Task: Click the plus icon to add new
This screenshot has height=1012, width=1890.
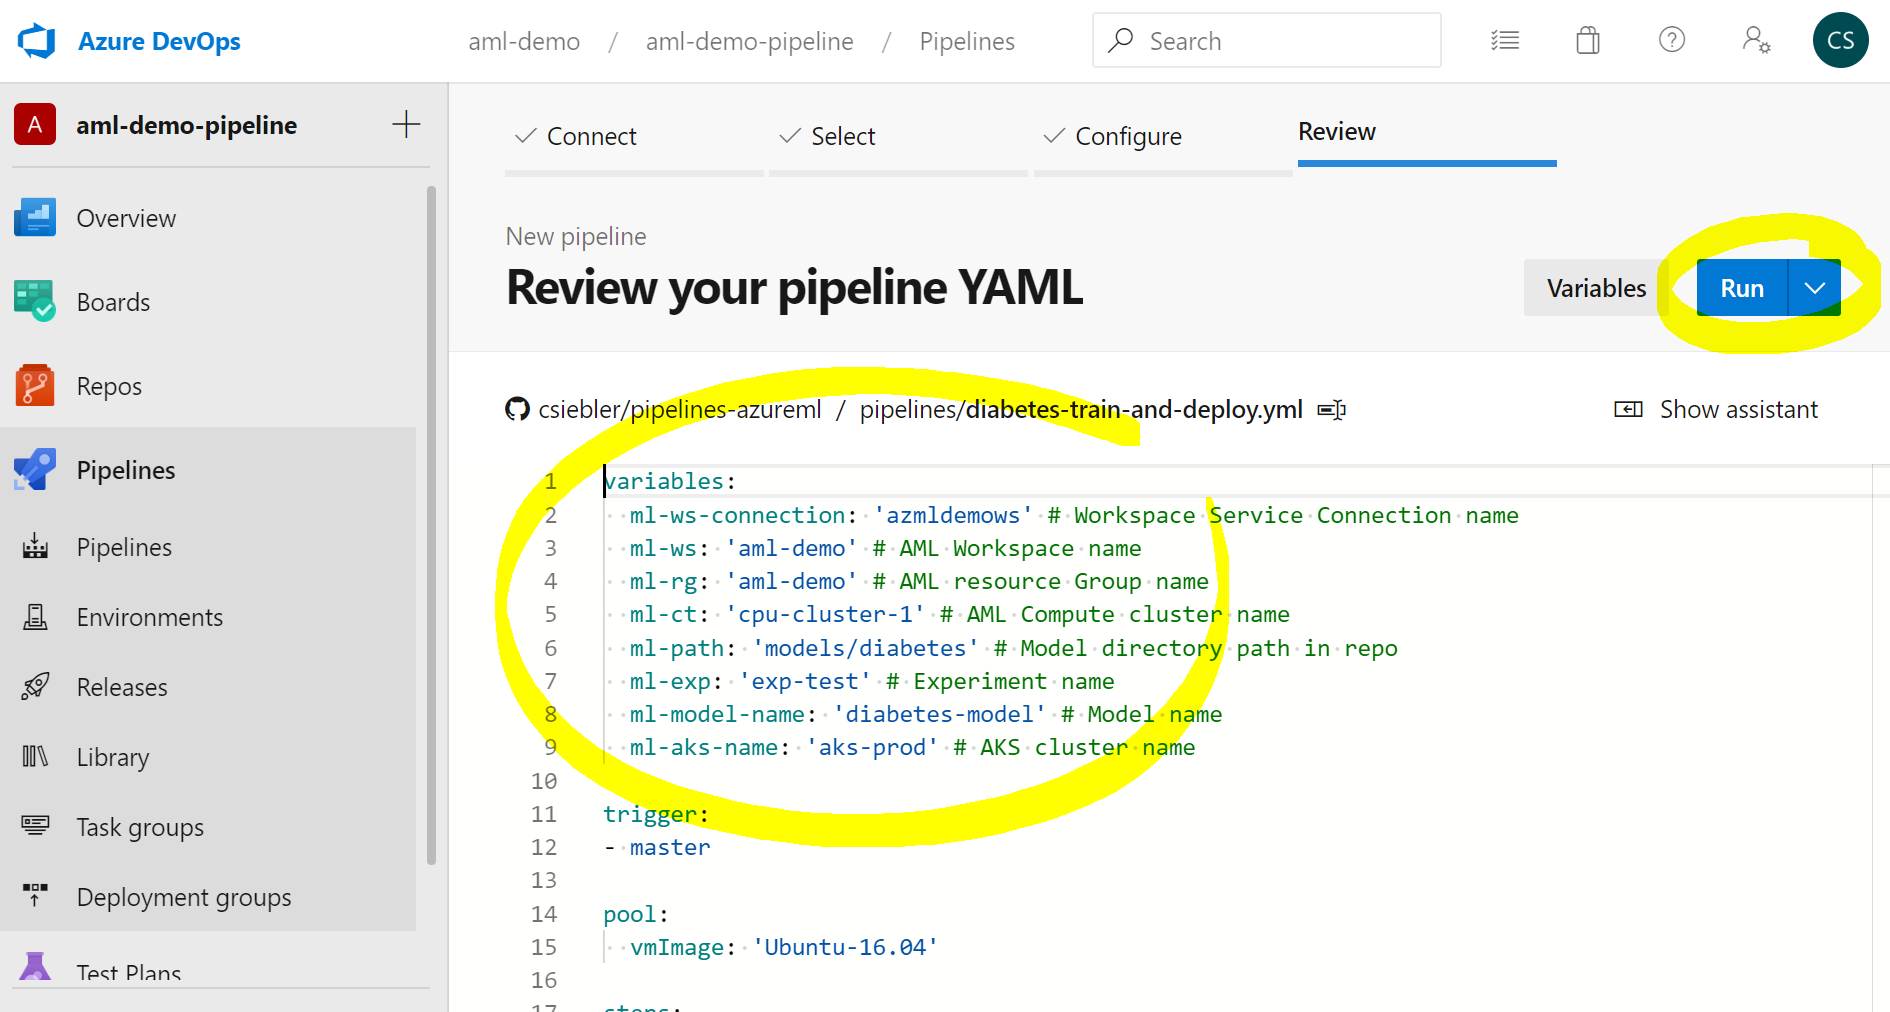Action: 406,125
